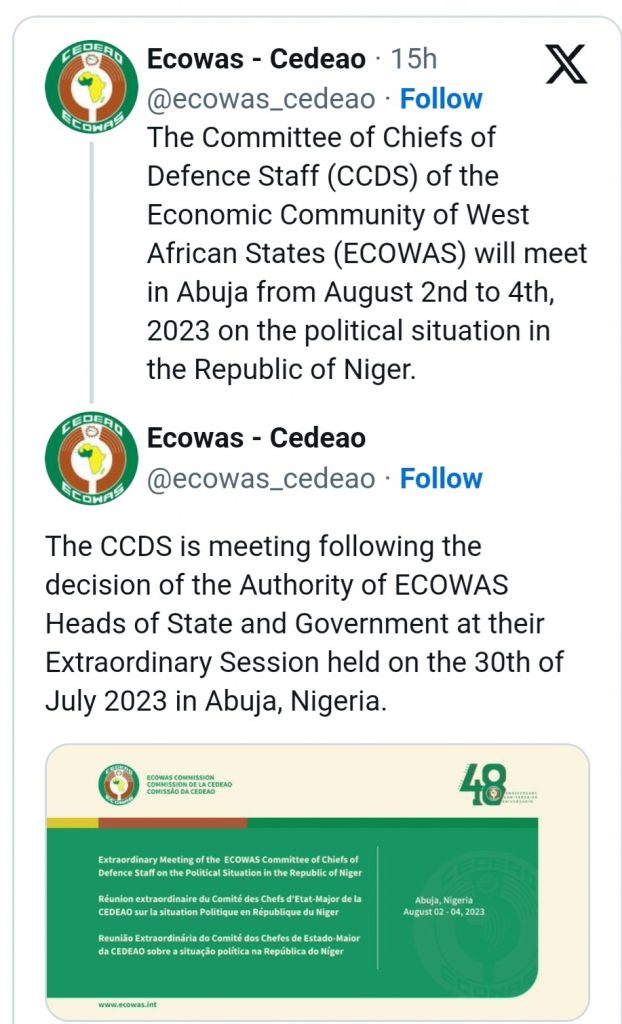Screen dimensions: 622x1024
Task: Click the www.ecowas.int text in the banner
Action: click(x=125, y=1003)
